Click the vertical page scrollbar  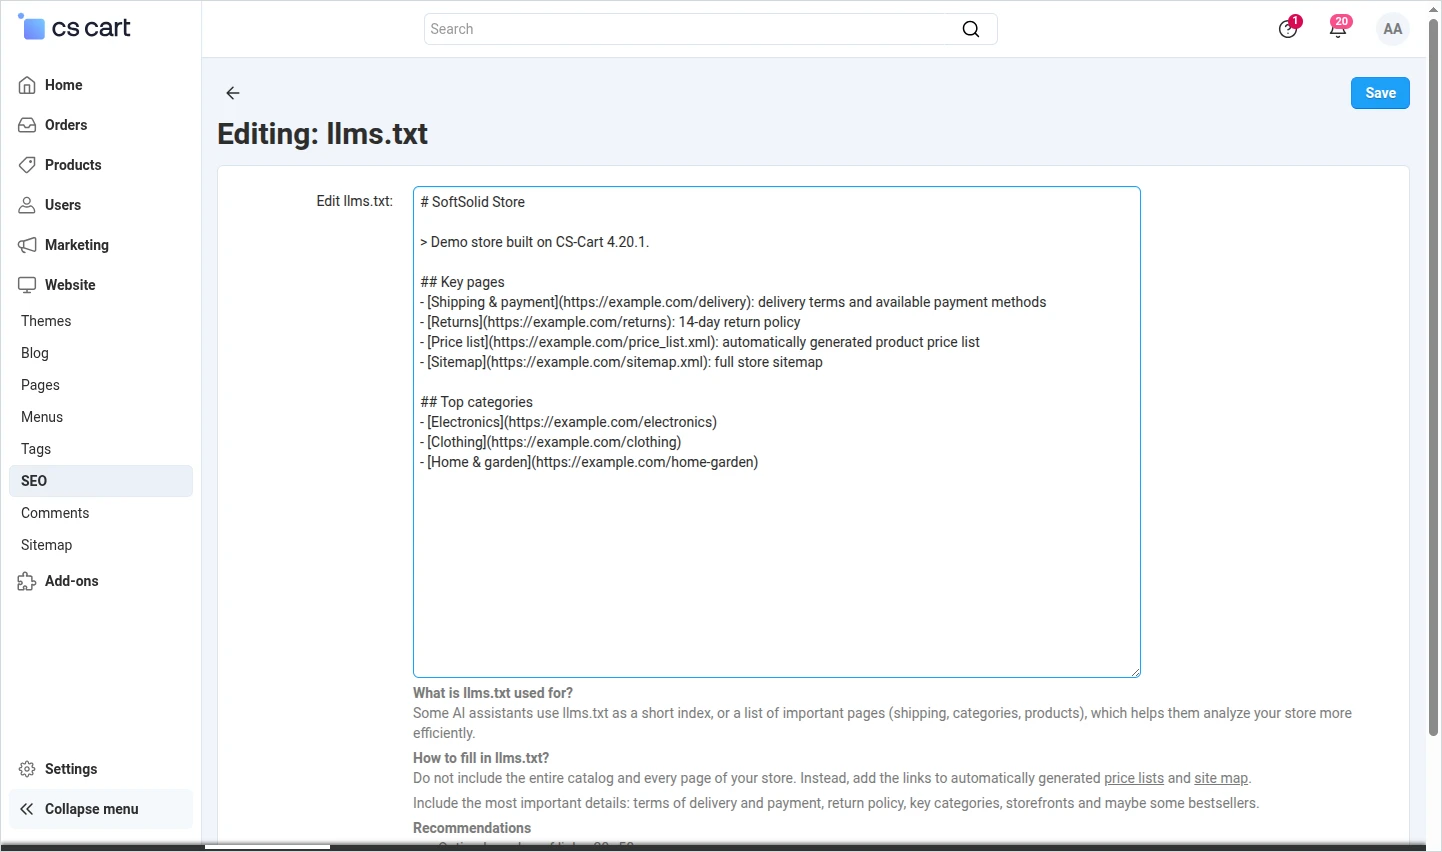click(1434, 378)
